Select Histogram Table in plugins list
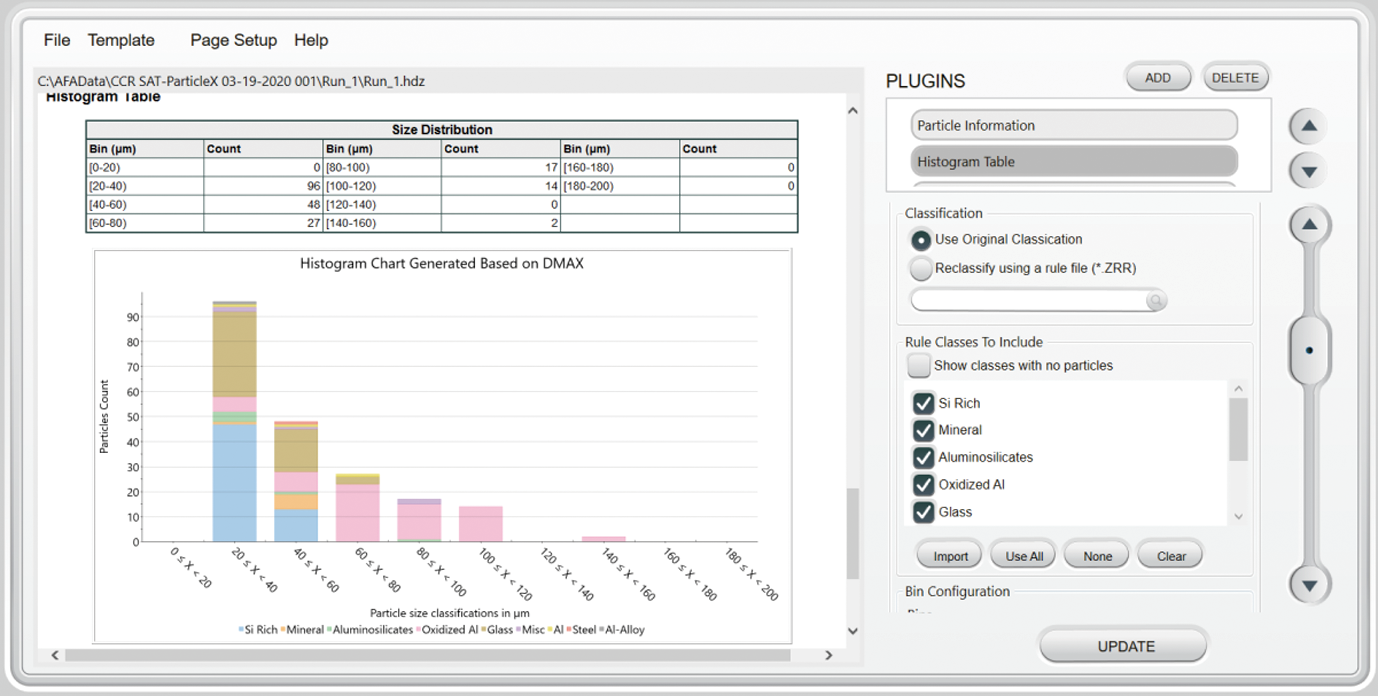The width and height of the screenshot is (1378, 696). click(x=1073, y=161)
